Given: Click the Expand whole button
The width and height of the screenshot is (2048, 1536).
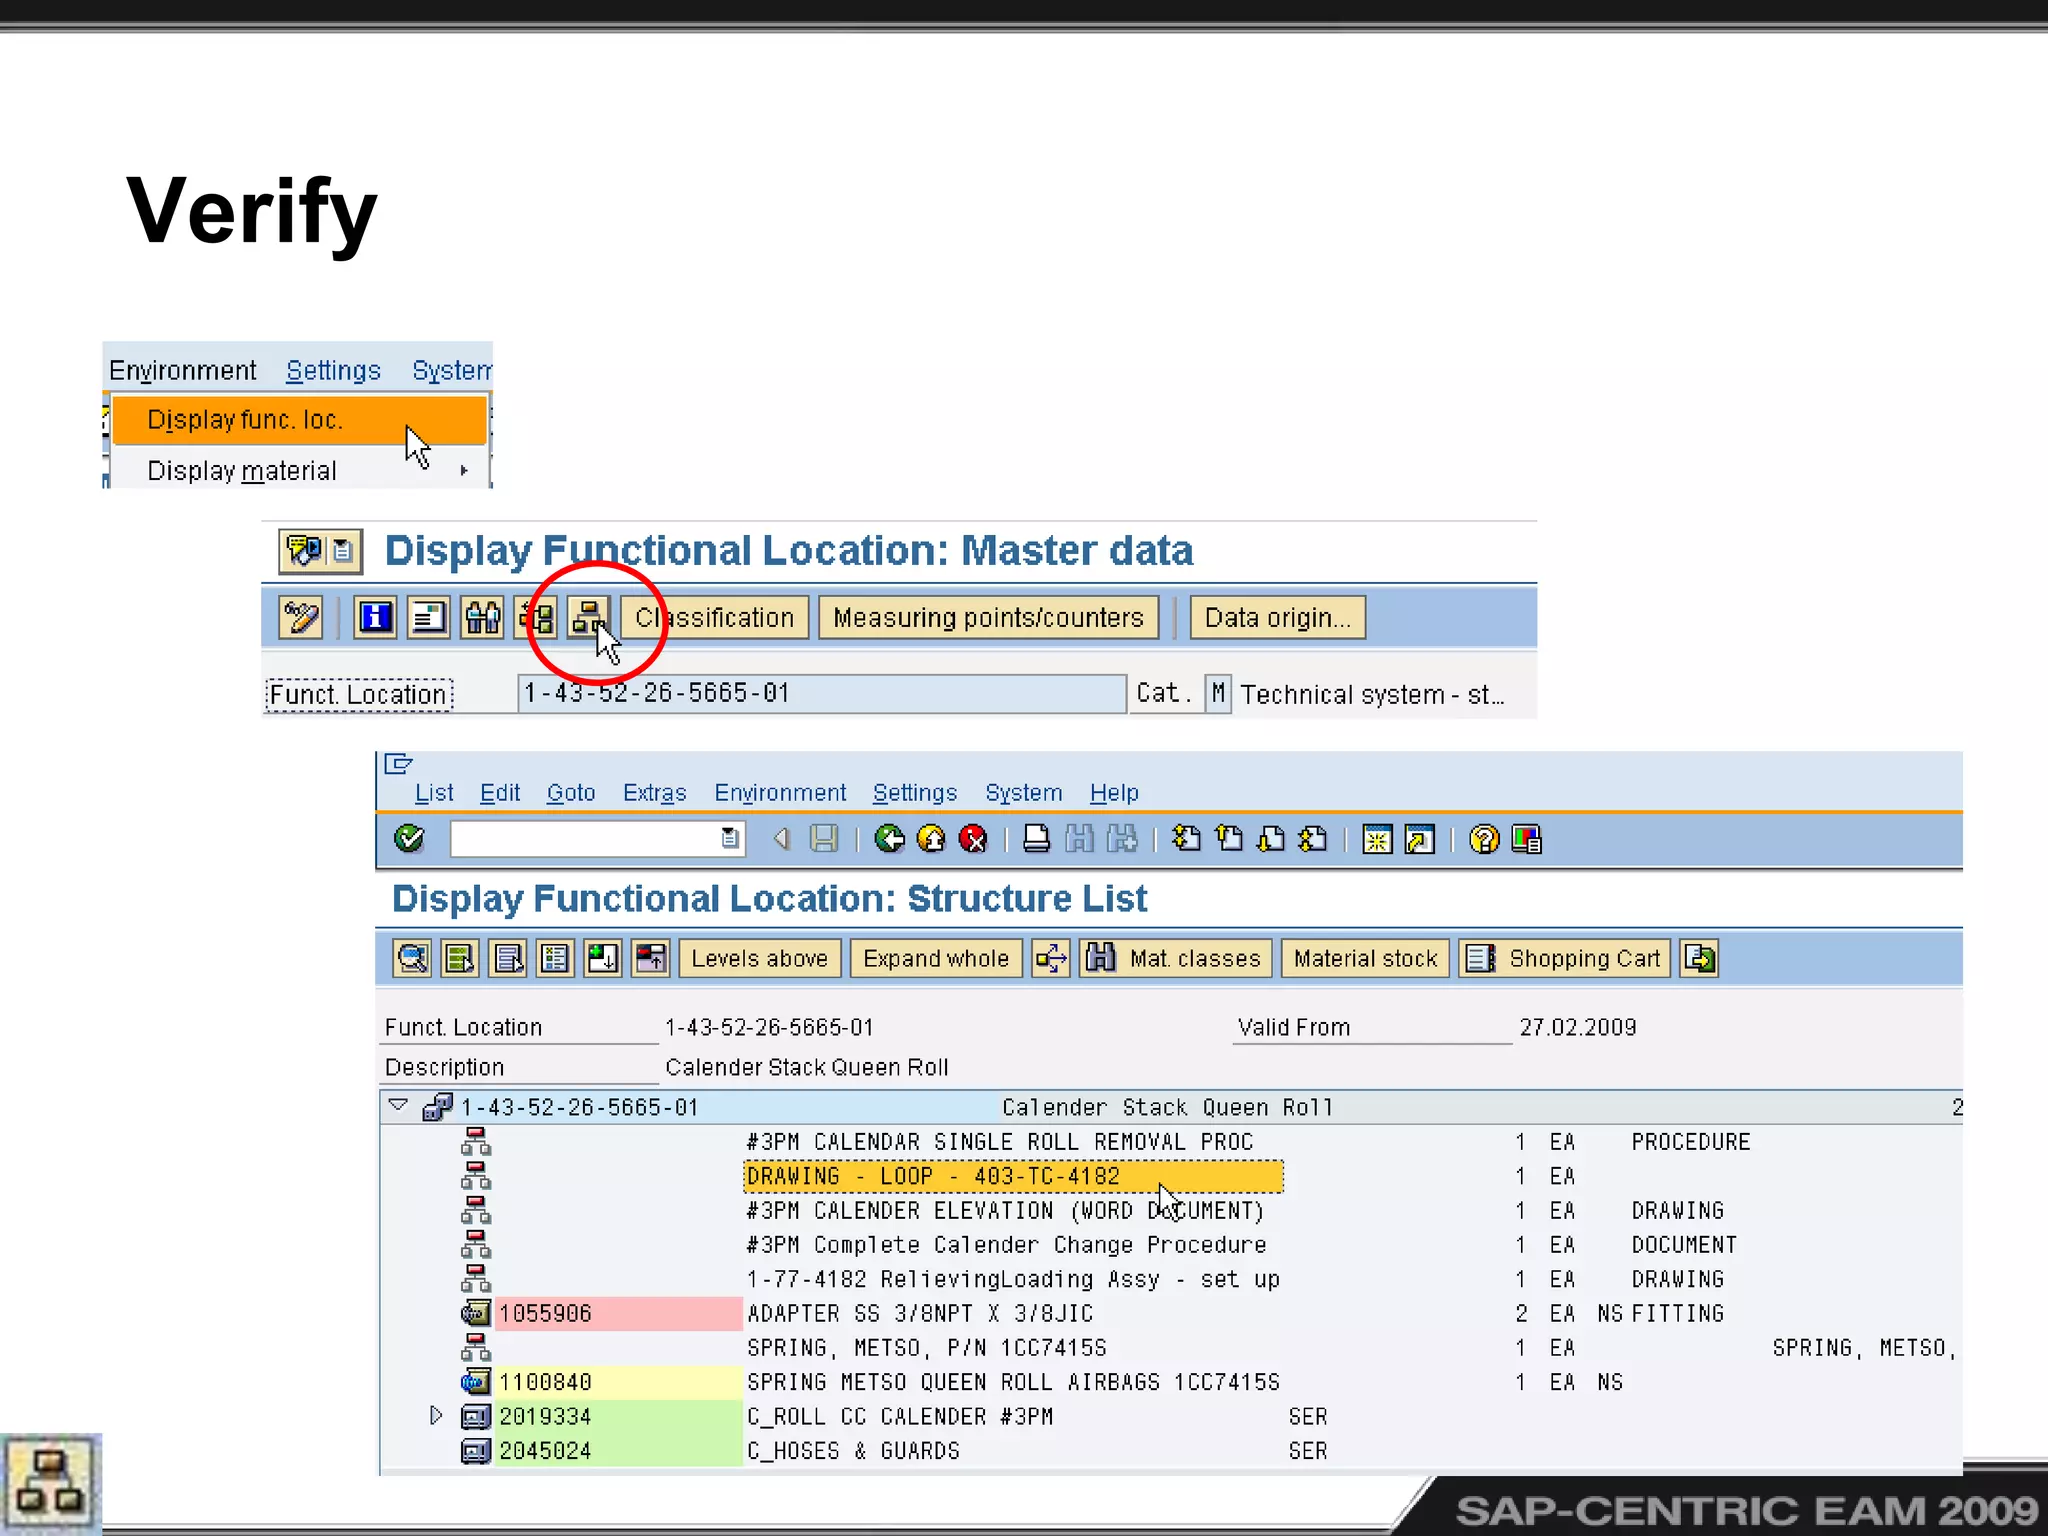Looking at the screenshot, I should point(936,958).
